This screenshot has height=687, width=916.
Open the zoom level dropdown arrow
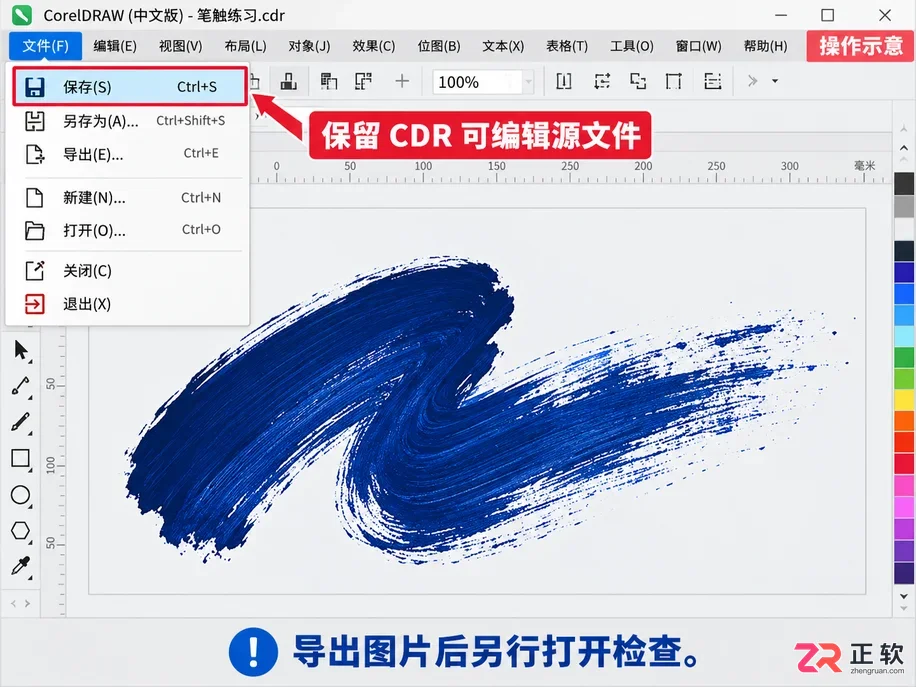(528, 82)
